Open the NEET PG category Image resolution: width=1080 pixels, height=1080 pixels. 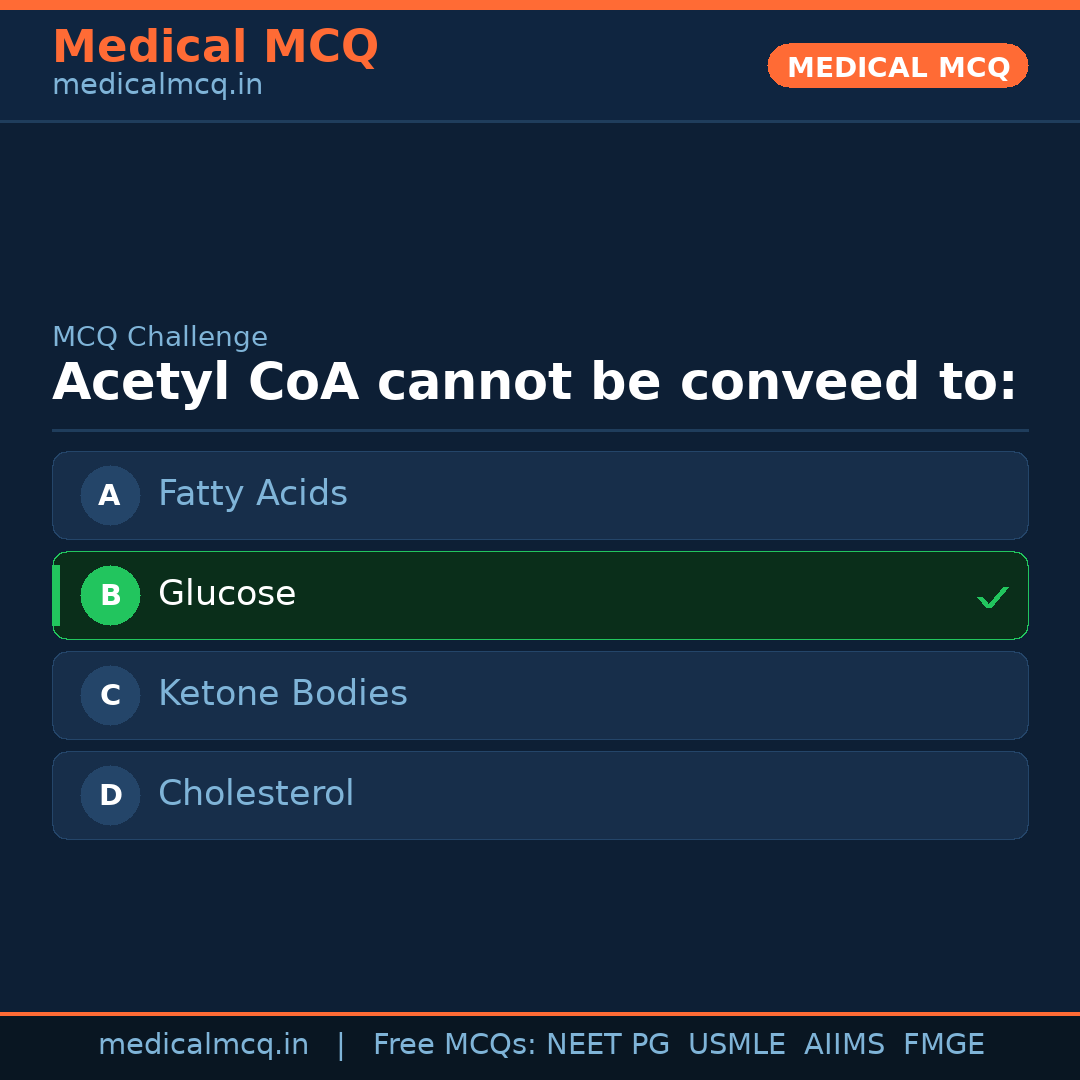tap(607, 1043)
